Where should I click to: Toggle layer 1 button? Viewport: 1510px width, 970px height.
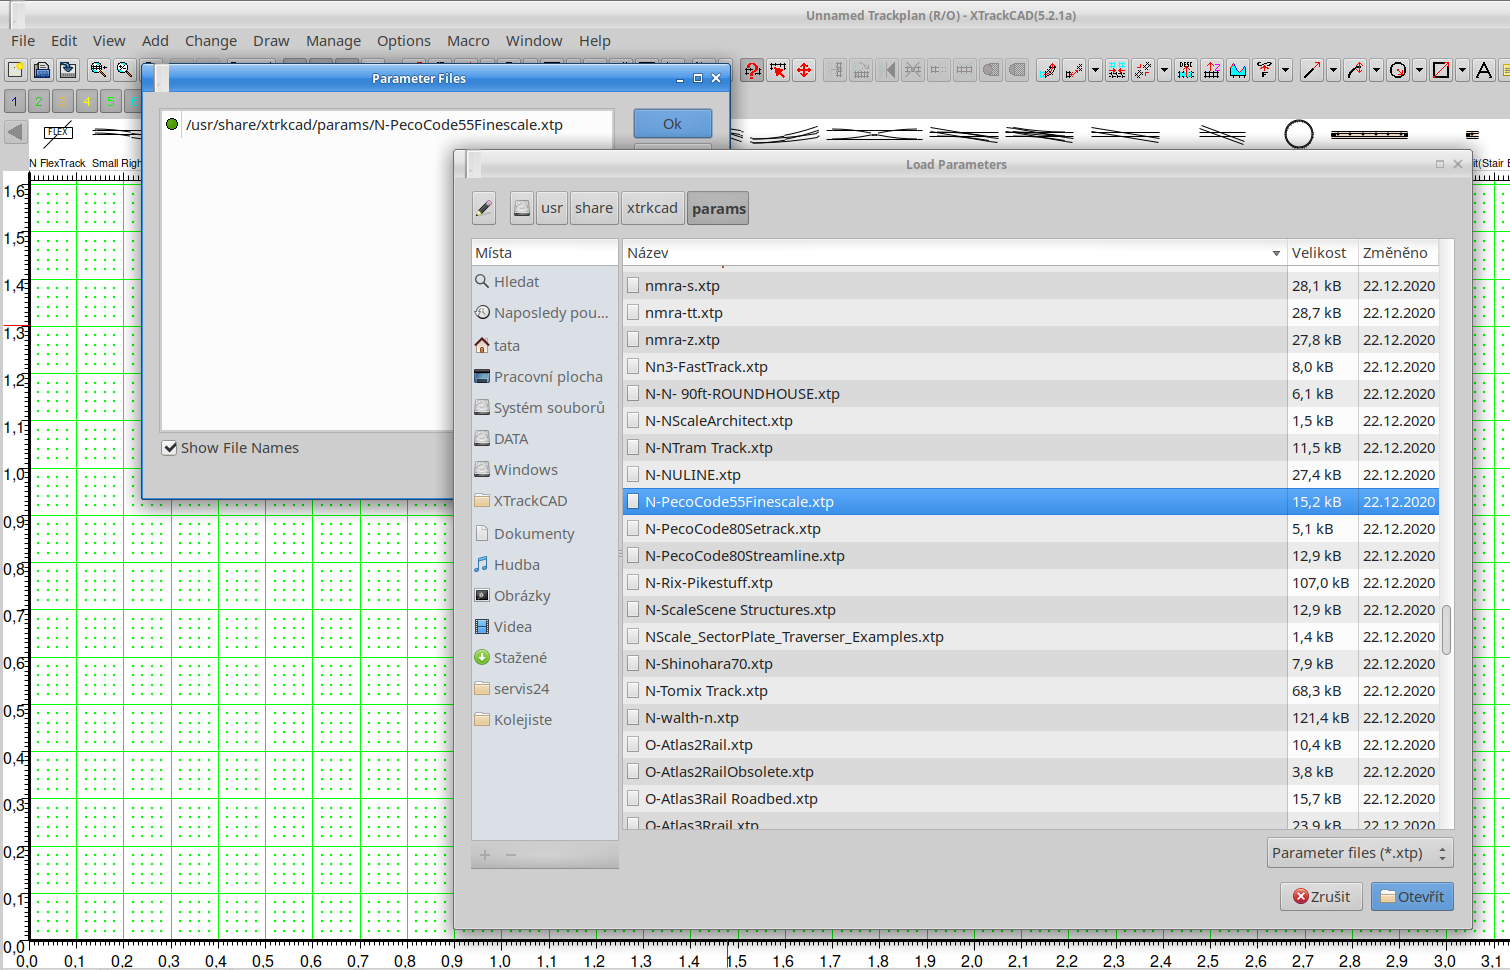tap(15, 101)
